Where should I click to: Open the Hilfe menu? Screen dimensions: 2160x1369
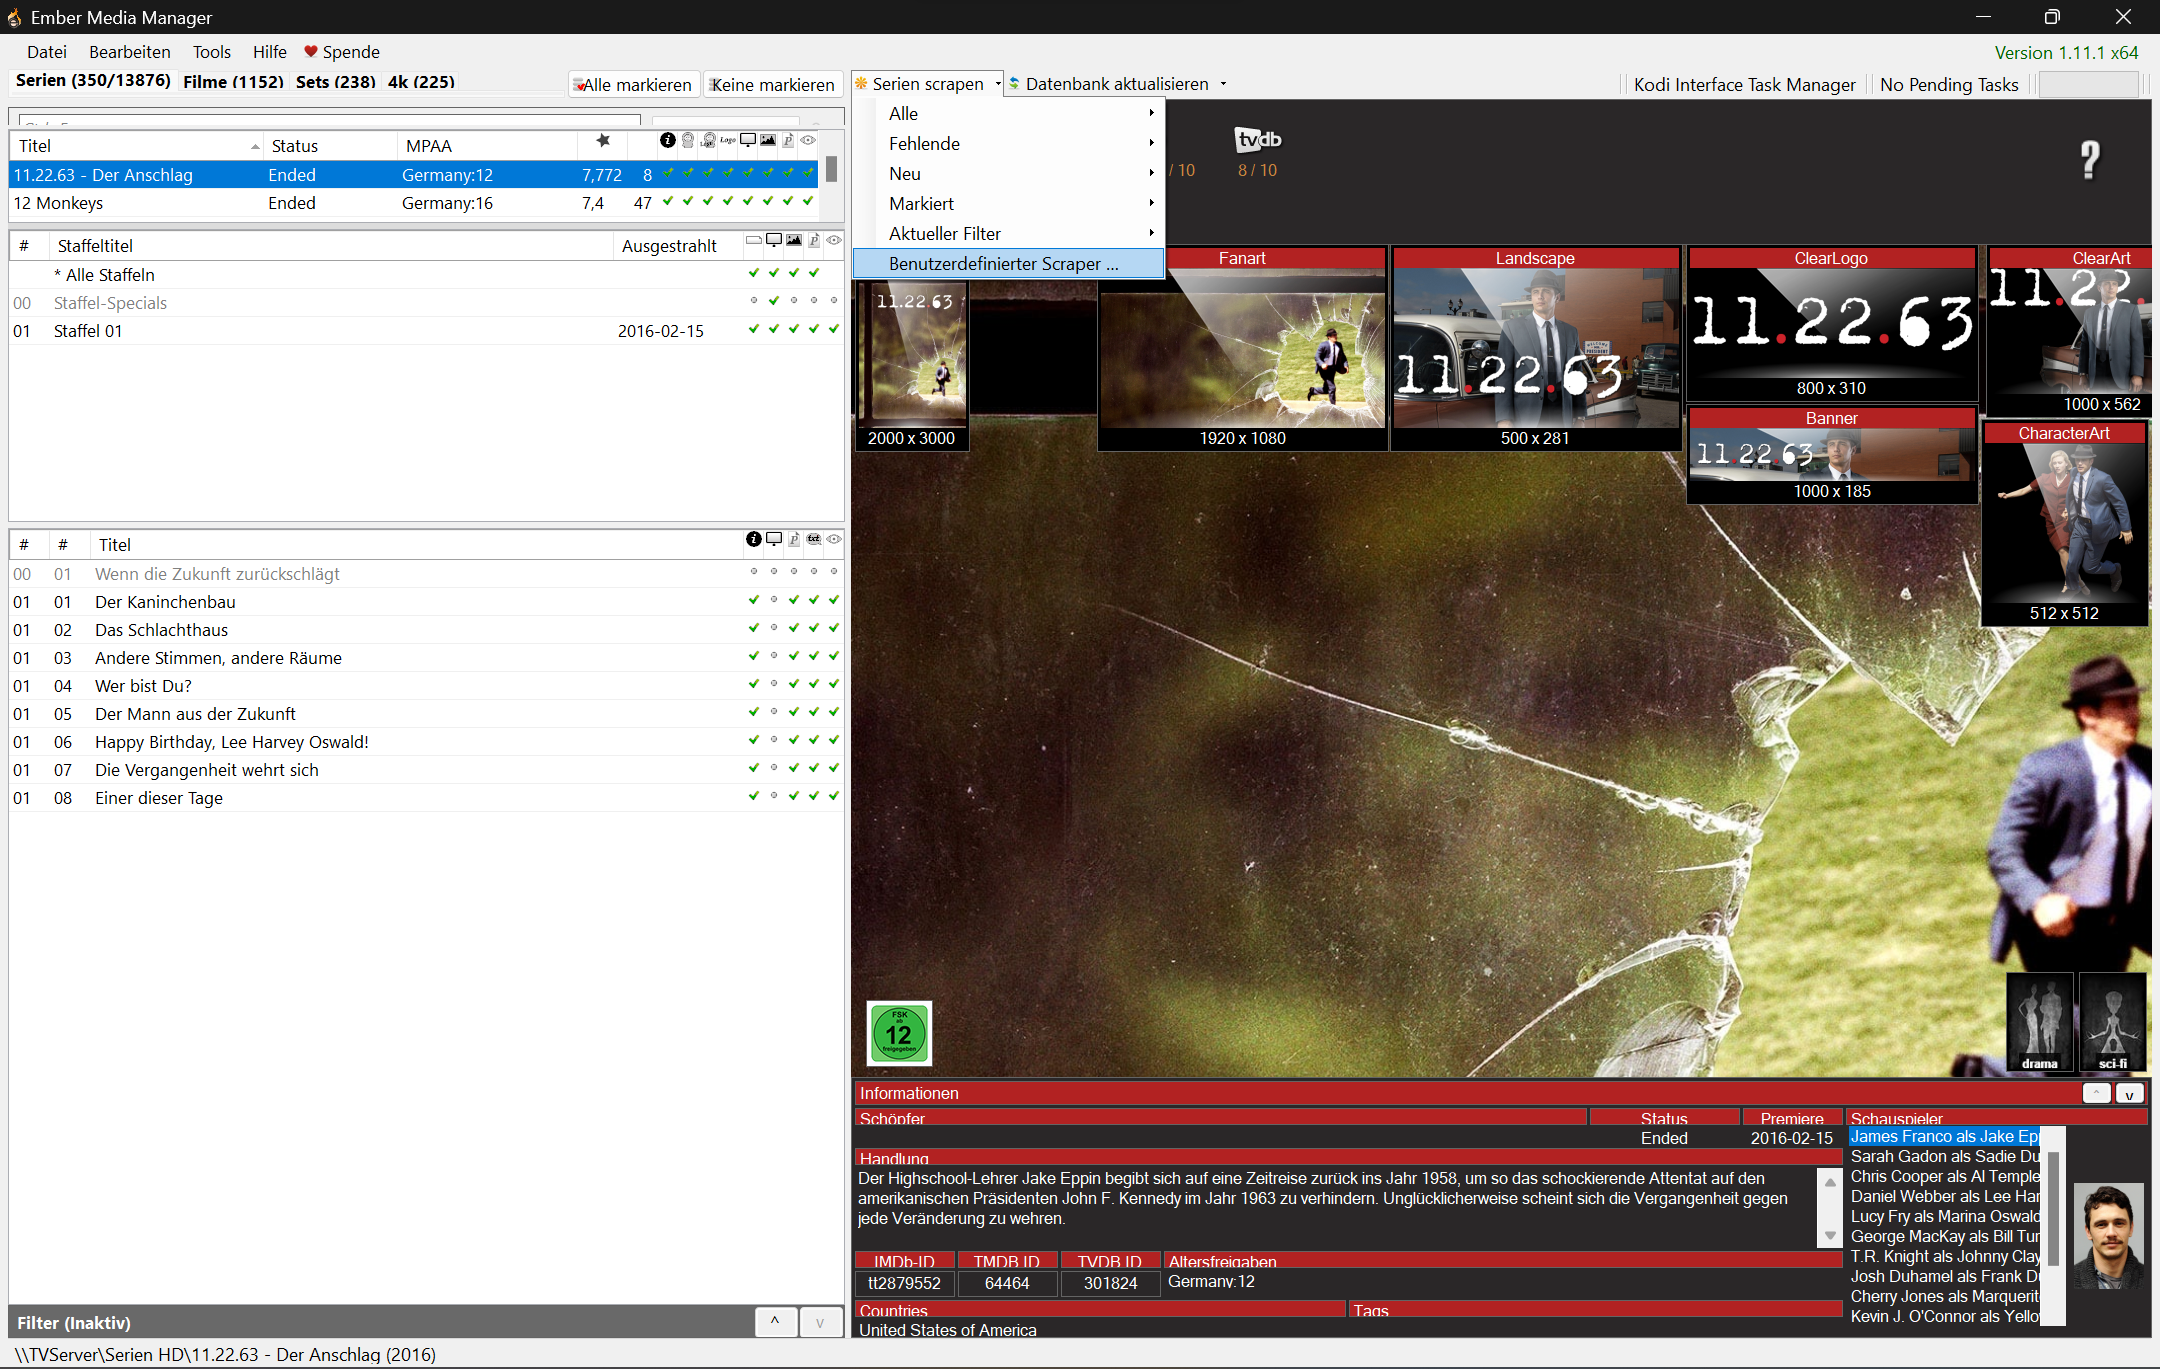click(270, 52)
